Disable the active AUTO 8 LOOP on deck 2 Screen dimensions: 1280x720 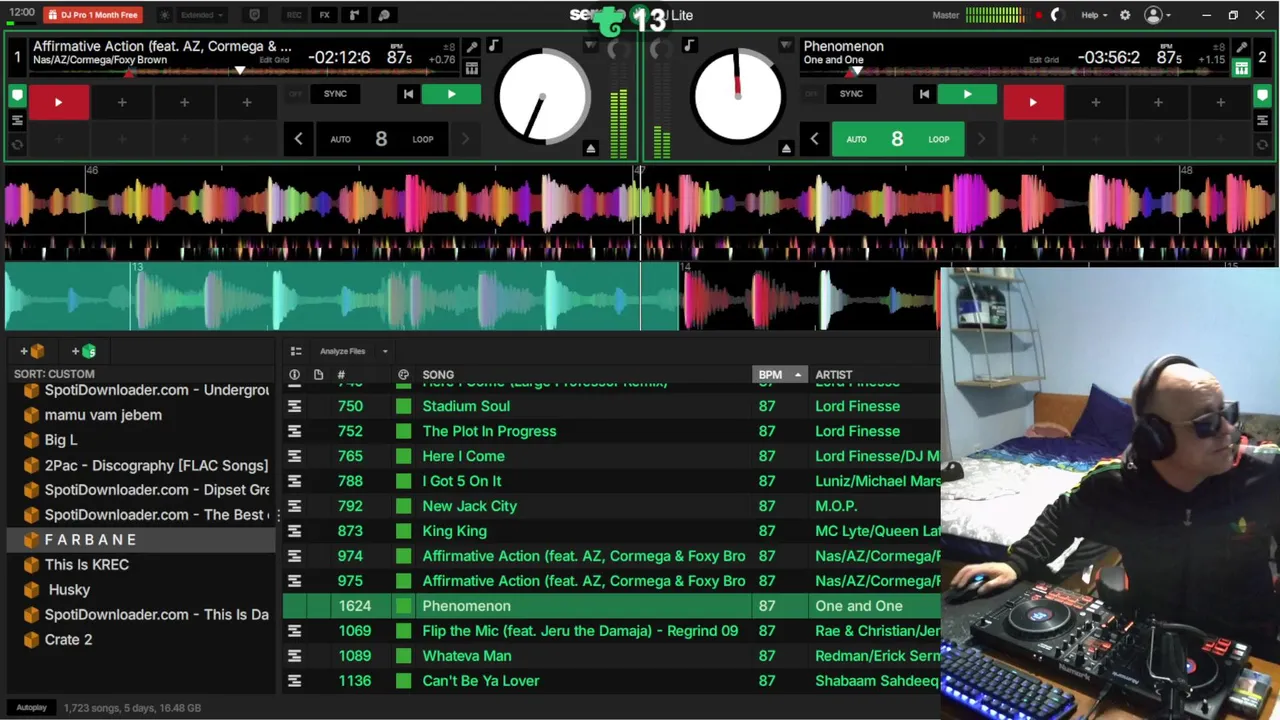(897, 139)
